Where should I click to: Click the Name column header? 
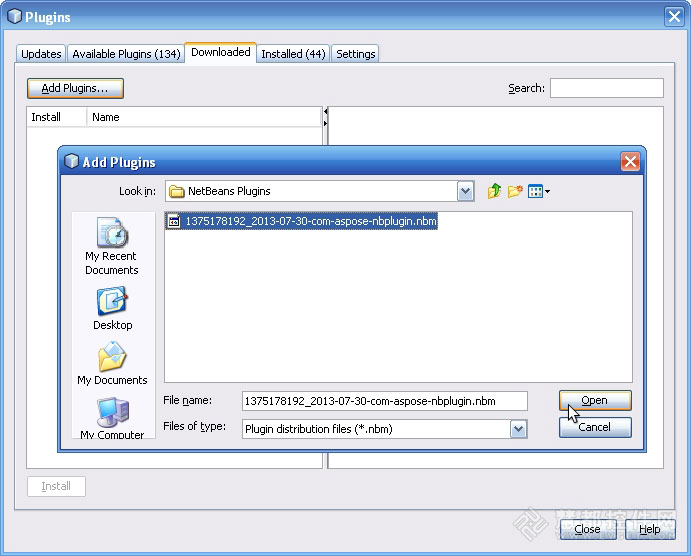click(x=204, y=117)
